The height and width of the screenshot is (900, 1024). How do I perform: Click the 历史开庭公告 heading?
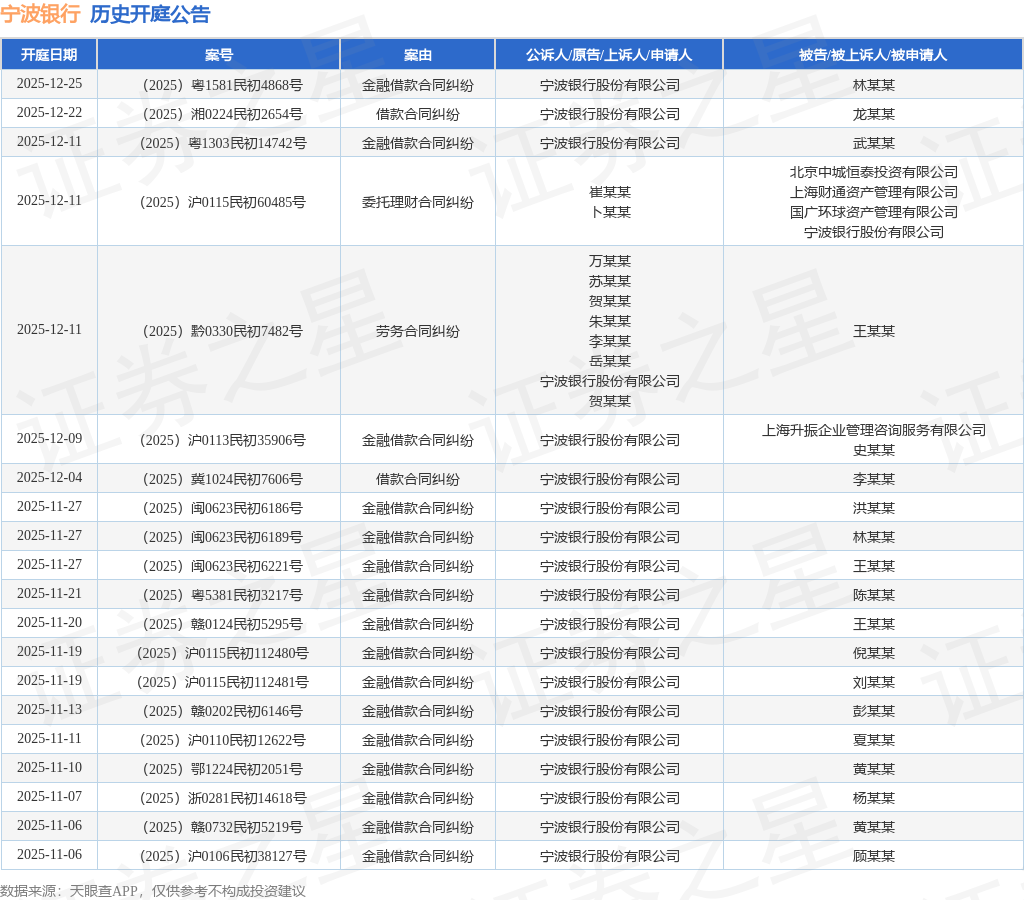click(x=150, y=14)
